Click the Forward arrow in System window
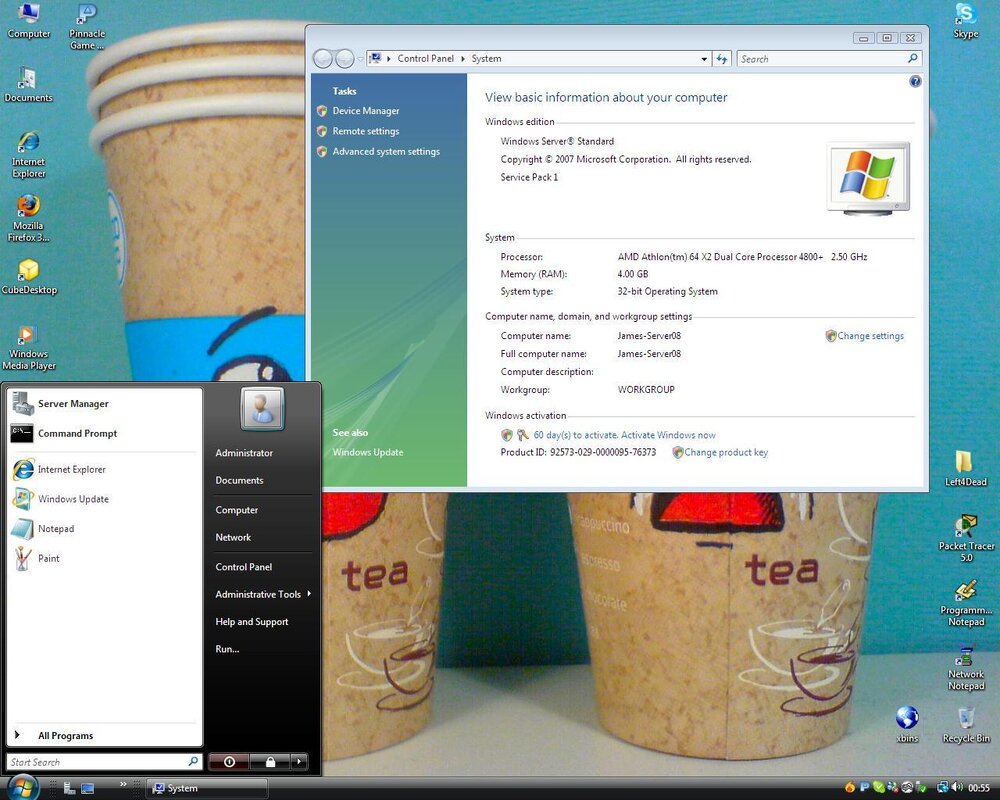1000x800 pixels. coord(344,59)
